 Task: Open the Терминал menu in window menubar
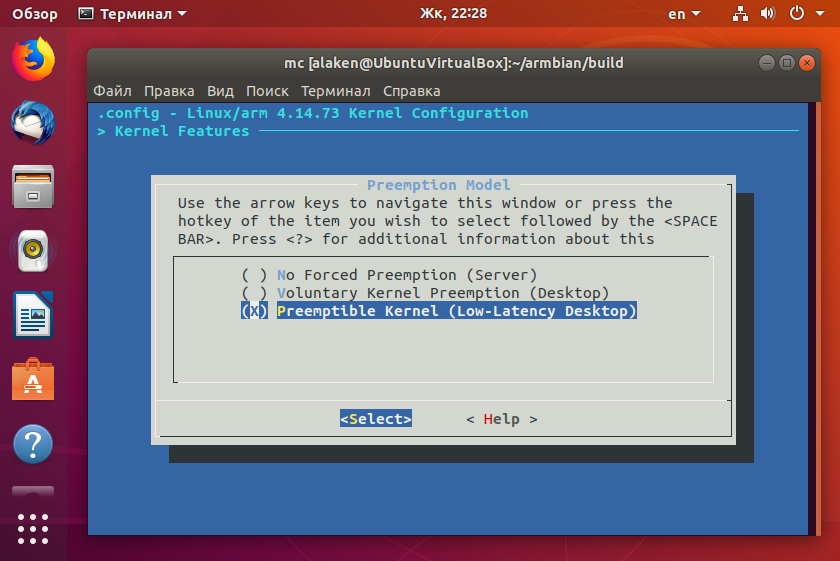click(x=336, y=91)
